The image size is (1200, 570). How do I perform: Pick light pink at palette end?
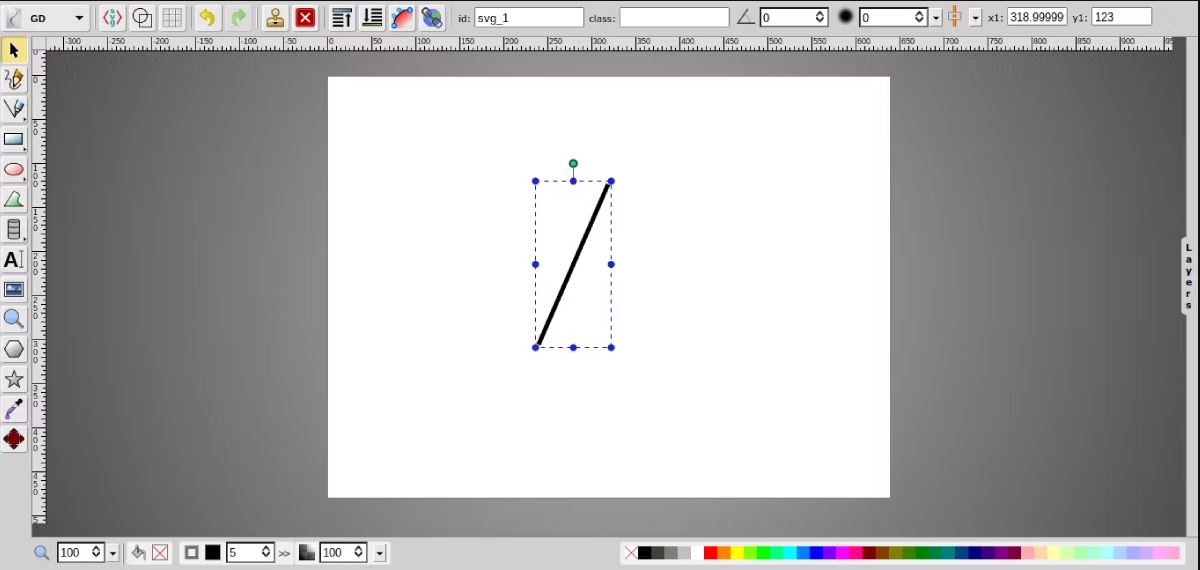pos(1173,552)
